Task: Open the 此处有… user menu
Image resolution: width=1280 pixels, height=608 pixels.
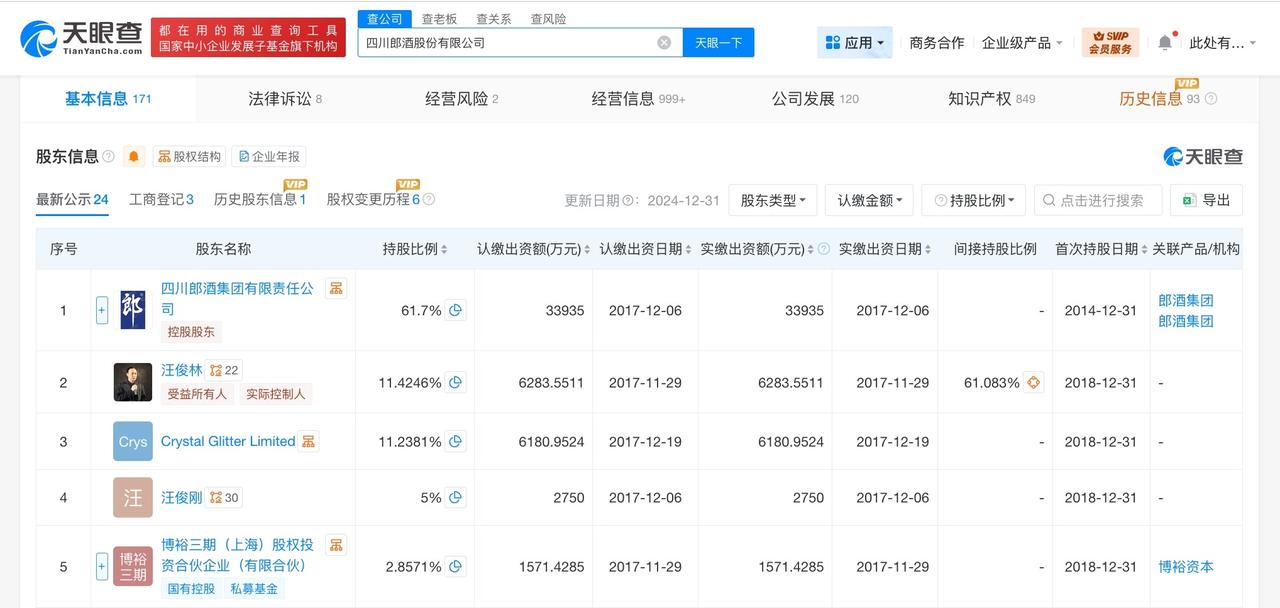Action: tap(1222, 42)
